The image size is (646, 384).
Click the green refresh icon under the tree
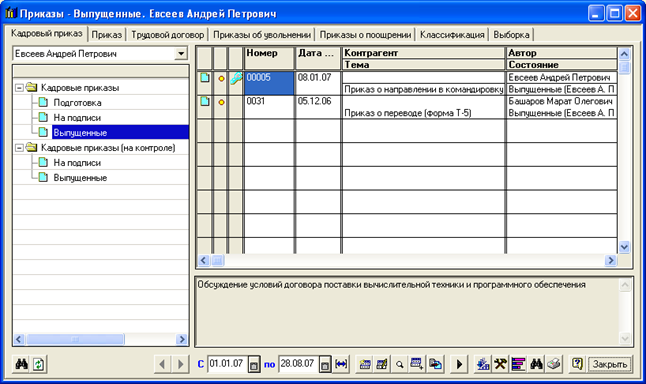[x=39, y=364]
